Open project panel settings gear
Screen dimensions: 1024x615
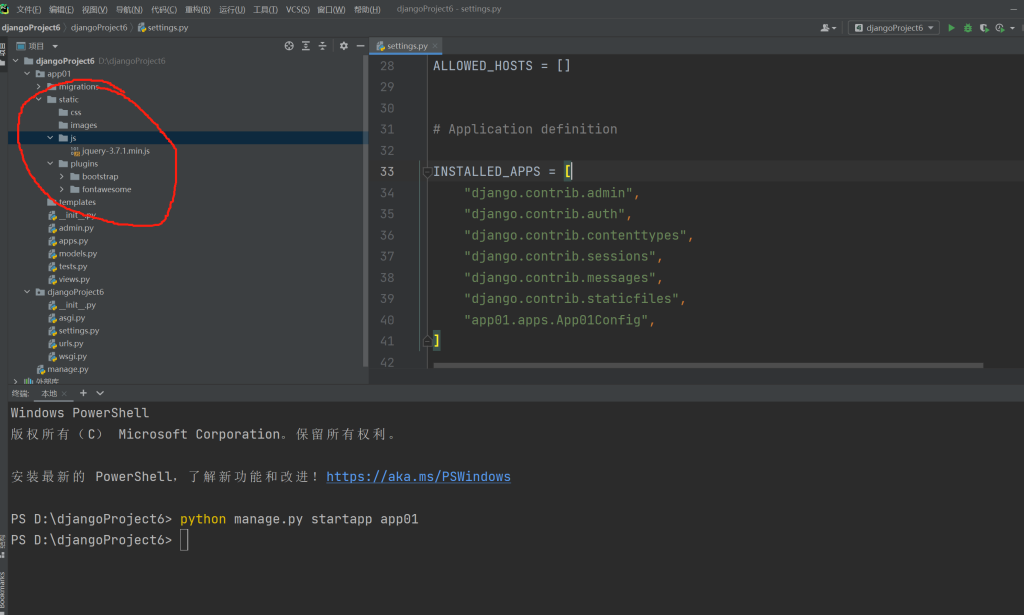(x=344, y=46)
